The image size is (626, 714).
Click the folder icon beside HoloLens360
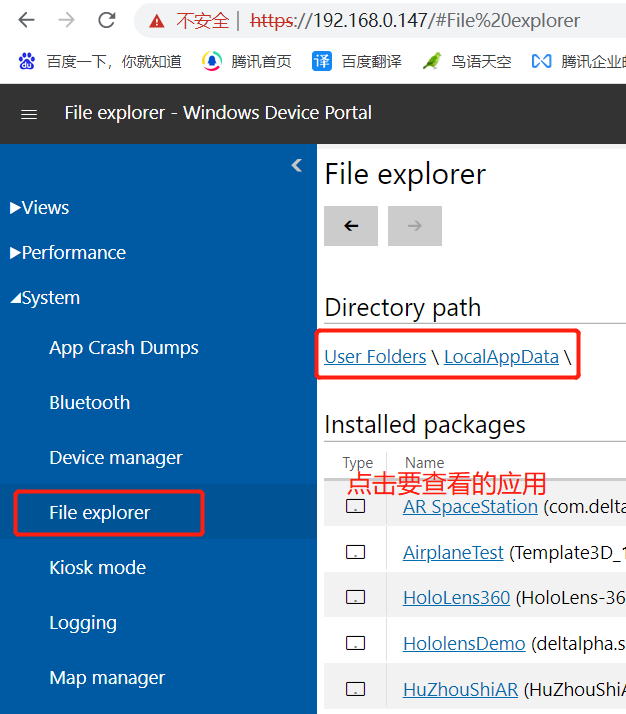[x=355, y=598]
